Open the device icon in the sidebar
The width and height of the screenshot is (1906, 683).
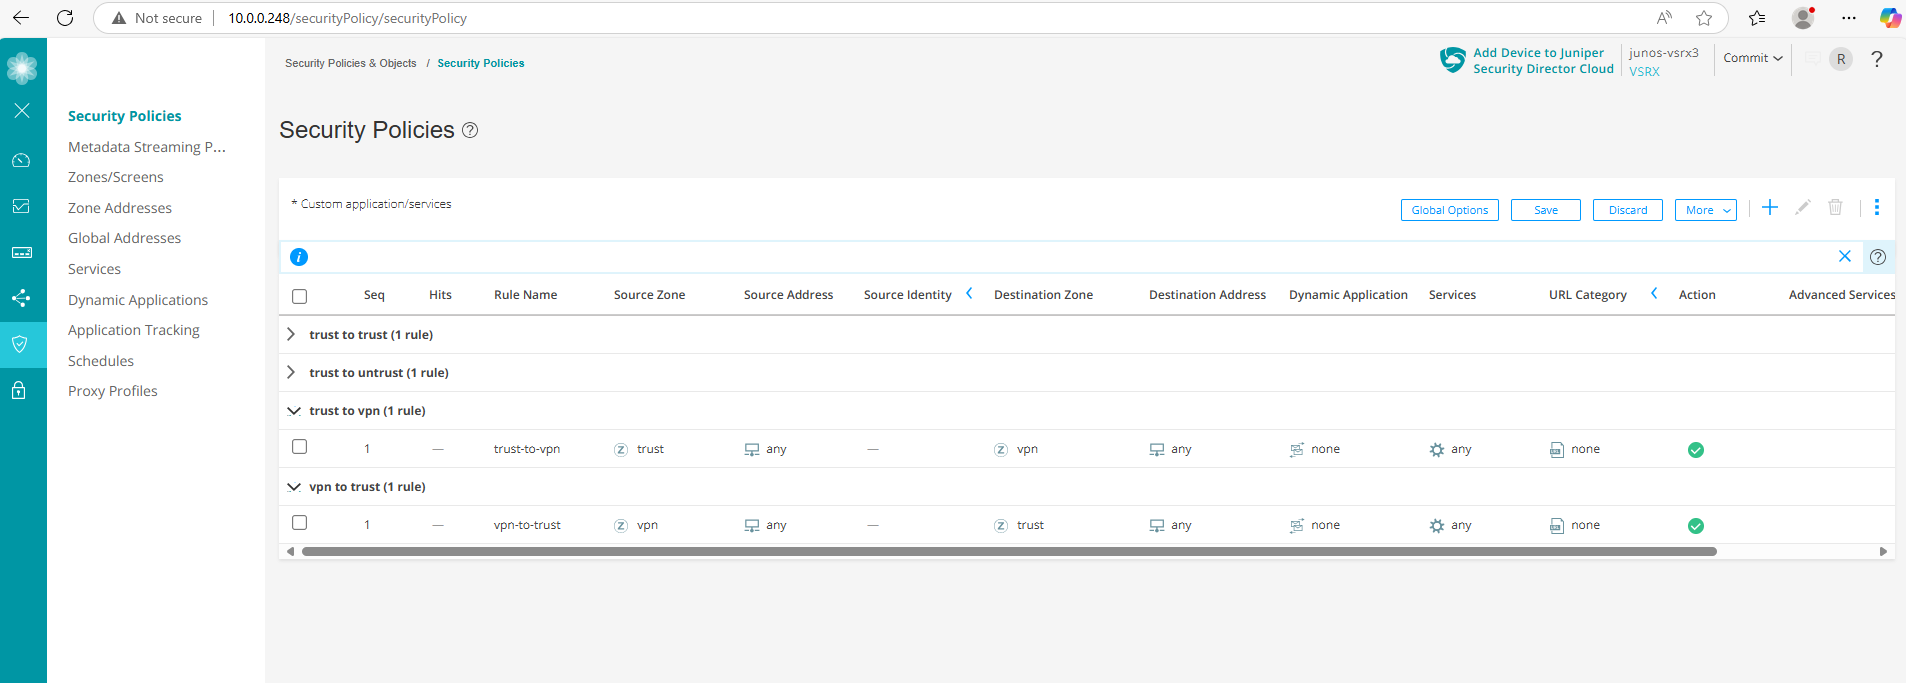(x=21, y=253)
